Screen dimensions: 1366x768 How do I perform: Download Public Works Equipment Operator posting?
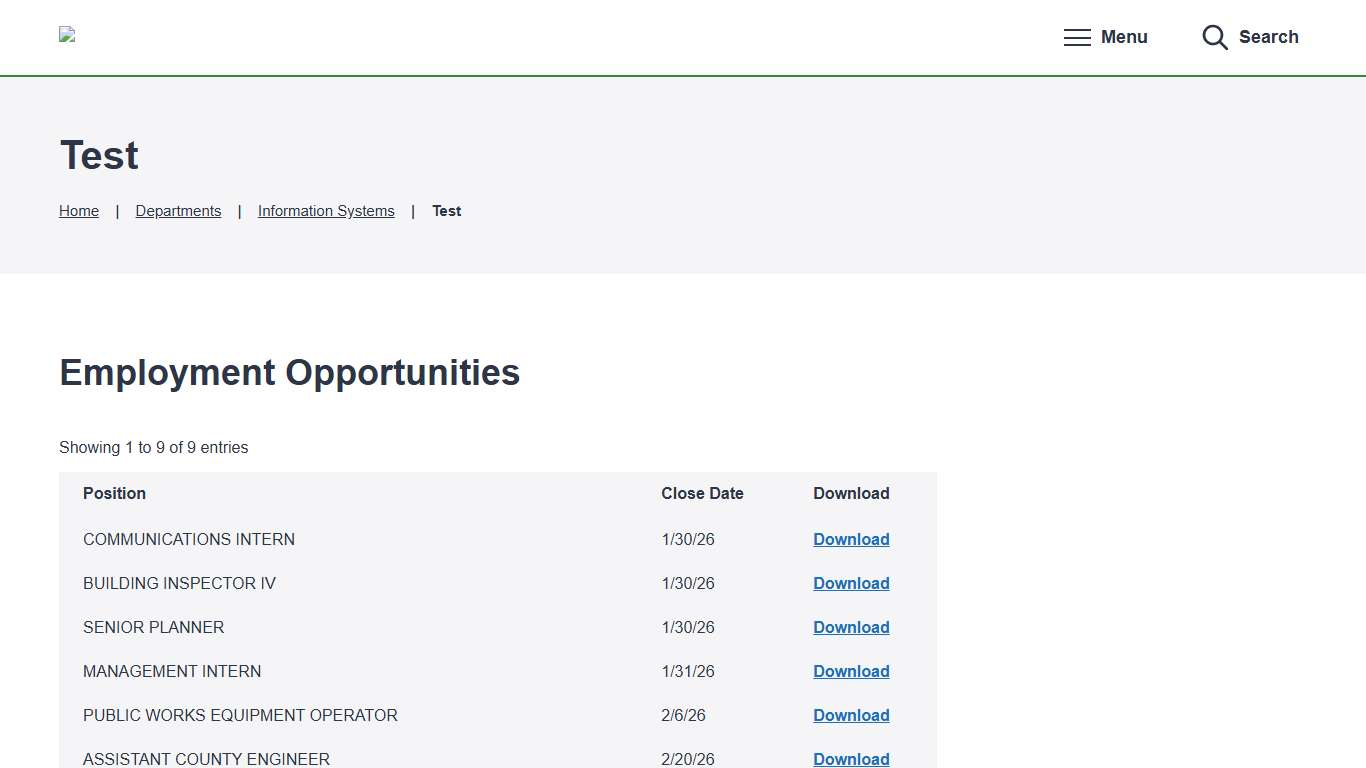851,715
